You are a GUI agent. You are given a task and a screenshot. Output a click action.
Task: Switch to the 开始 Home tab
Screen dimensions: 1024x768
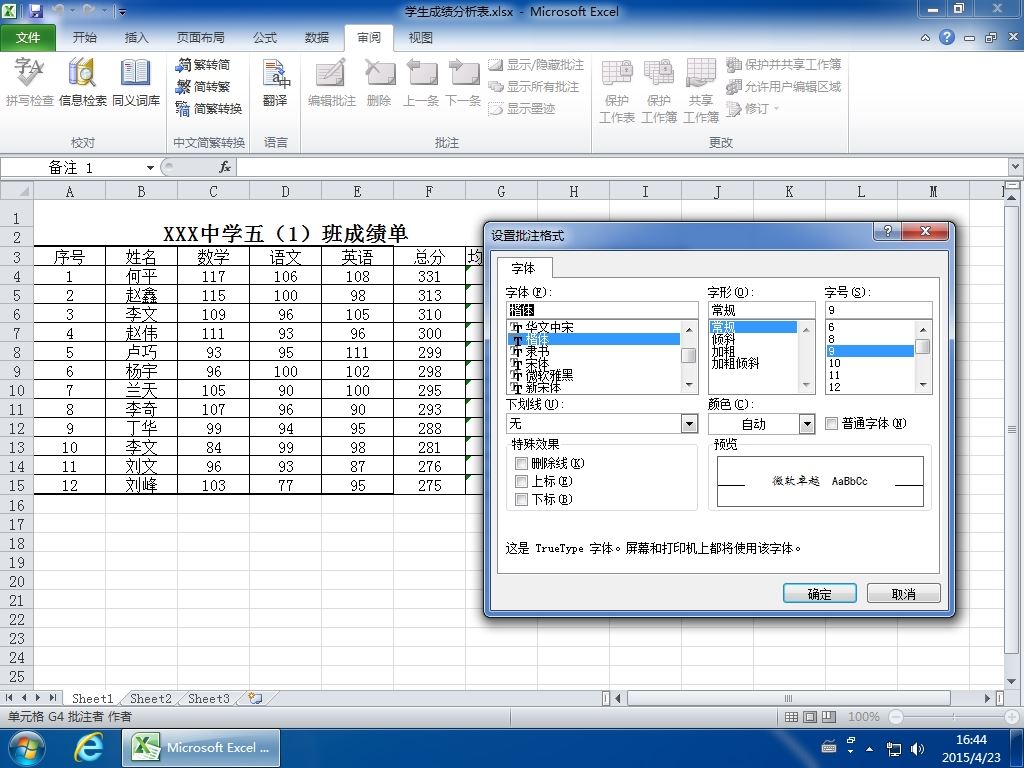84,38
